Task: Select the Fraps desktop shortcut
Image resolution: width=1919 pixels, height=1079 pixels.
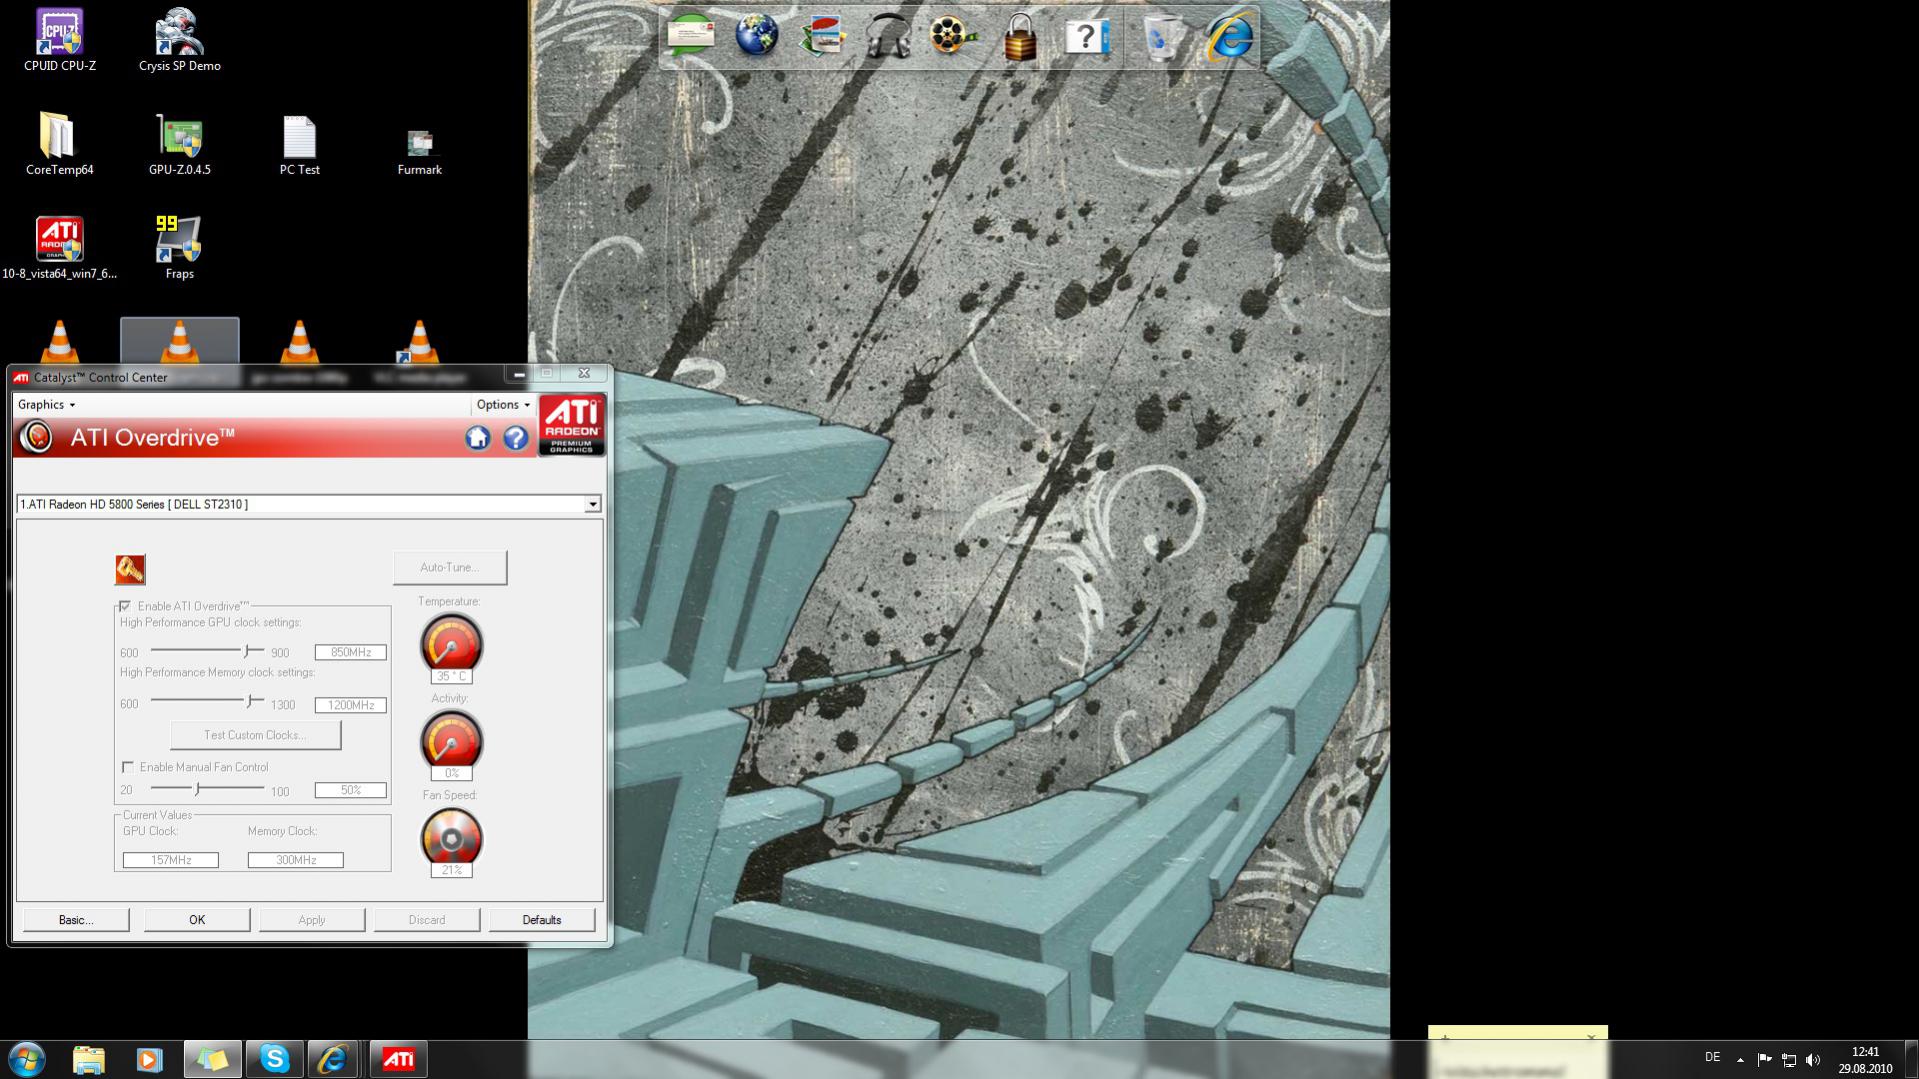Action: point(180,248)
